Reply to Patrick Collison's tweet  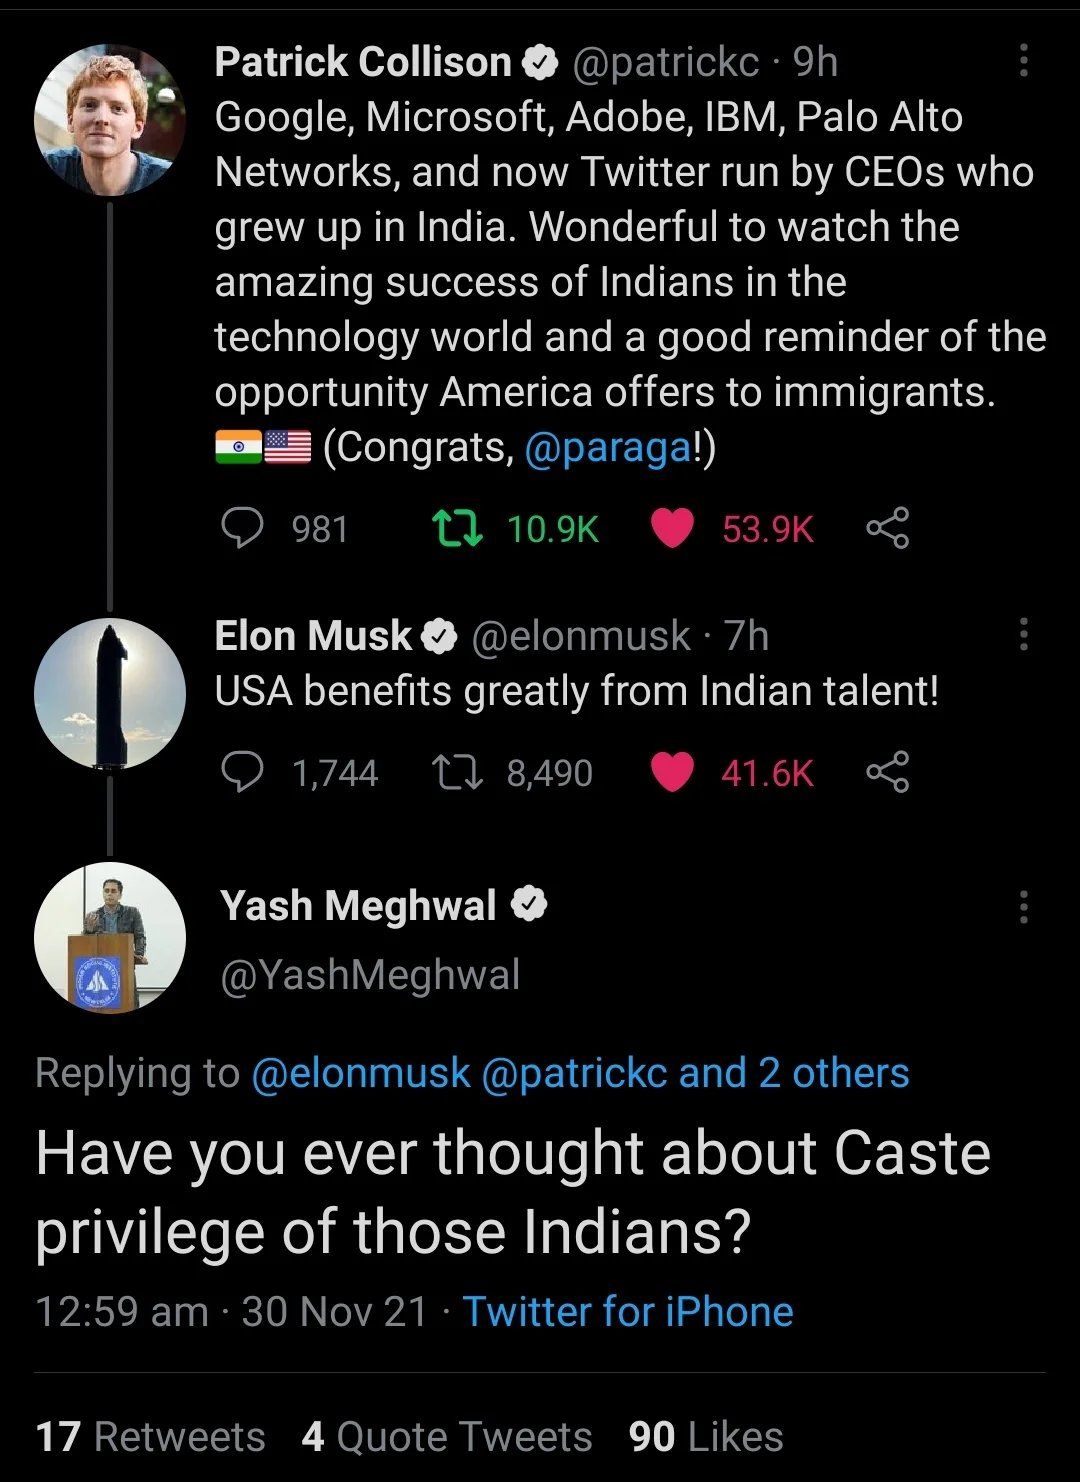pos(242,528)
